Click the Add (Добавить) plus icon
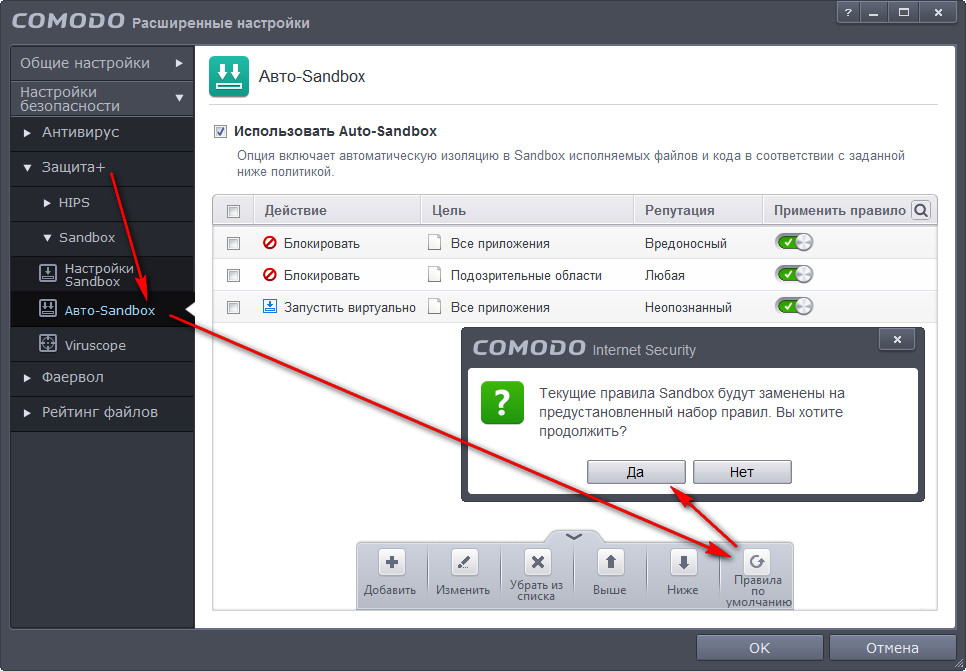Viewport: 966px width, 671px height. pos(391,563)
